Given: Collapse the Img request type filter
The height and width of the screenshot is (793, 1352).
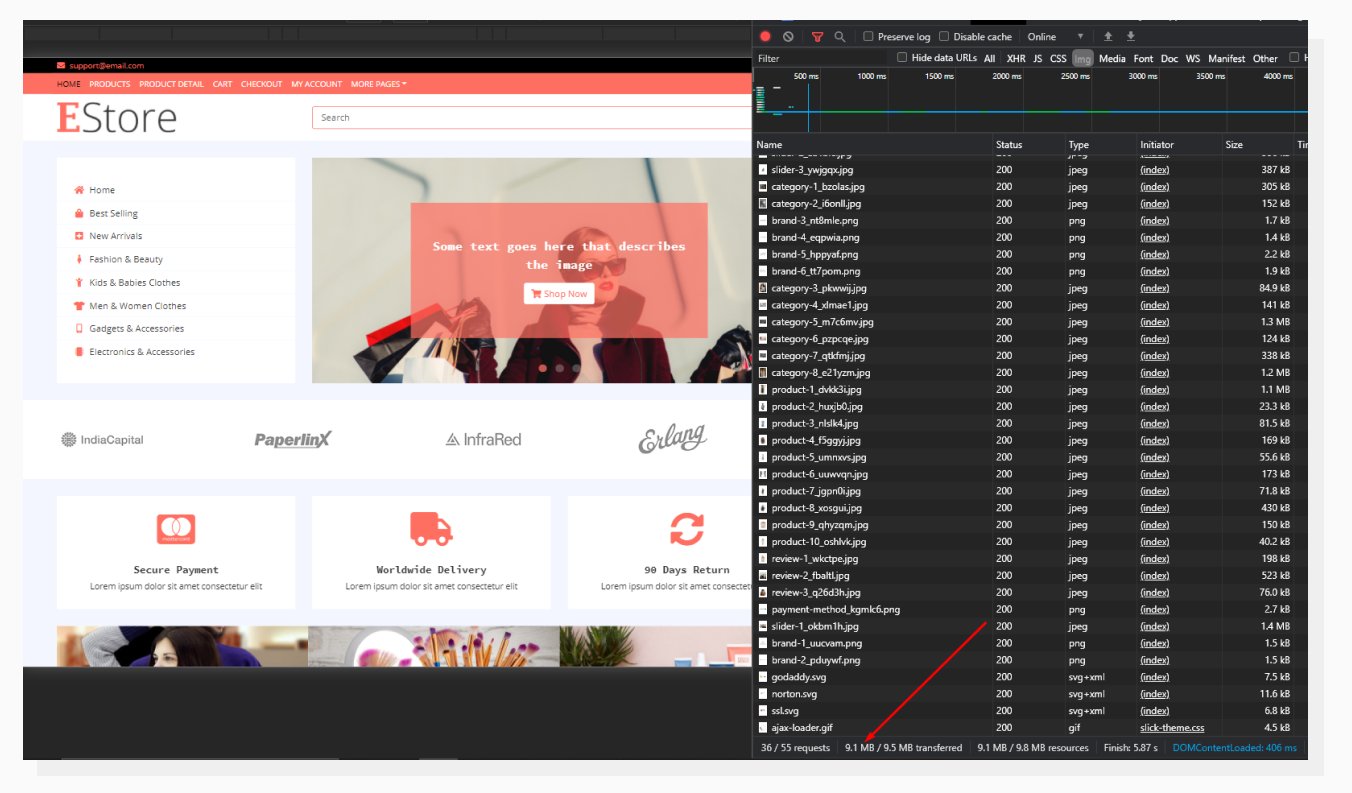Looking at the screenshot, I should click(1082, 57).
